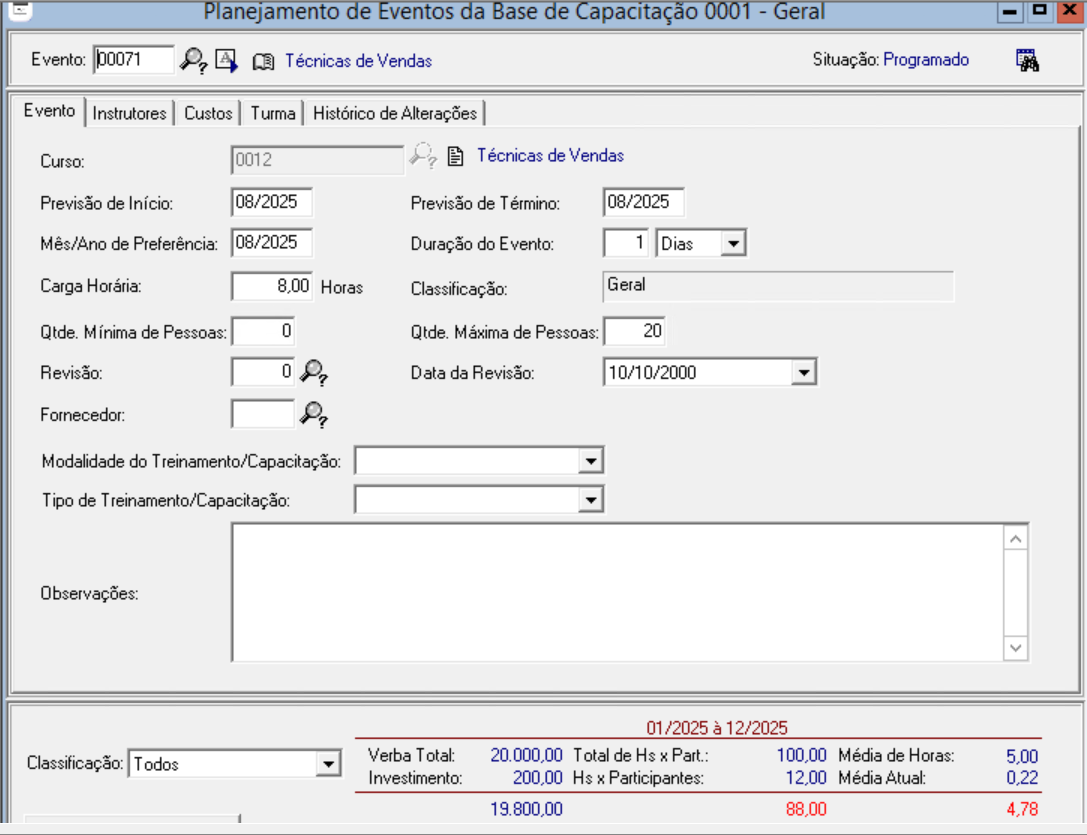Go to Histórico de Alterações tab
Image resolution: width=1087 pixels, height=835 pixels.
coord(396,113)
